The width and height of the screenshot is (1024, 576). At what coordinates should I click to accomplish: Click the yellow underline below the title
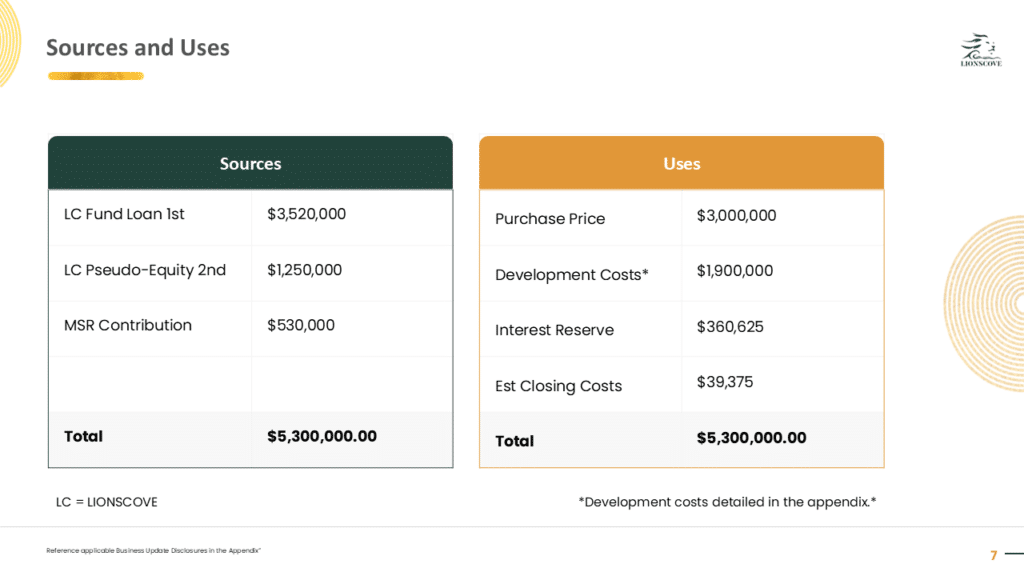95,76
